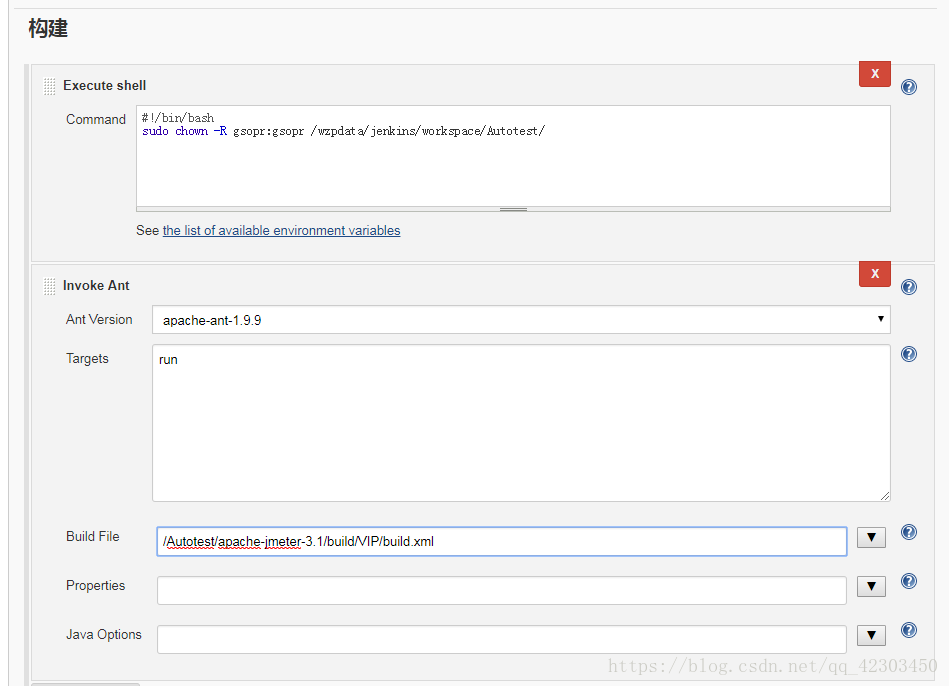
Task: Open help for Build File field
Action: point(908,532)
